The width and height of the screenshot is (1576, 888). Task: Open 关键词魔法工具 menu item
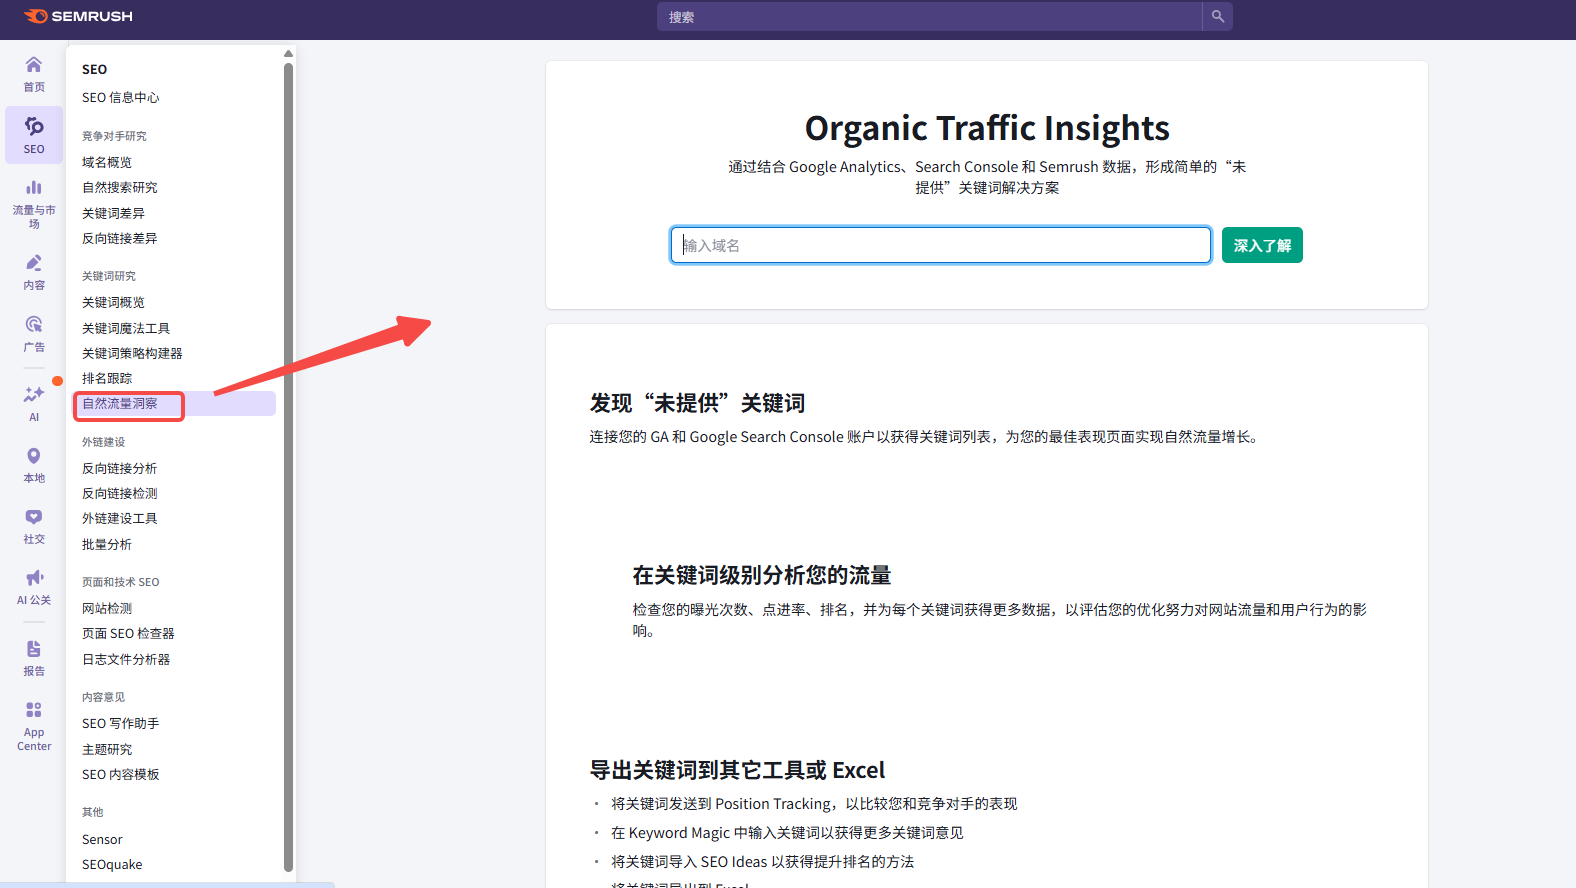pos(126,328)
